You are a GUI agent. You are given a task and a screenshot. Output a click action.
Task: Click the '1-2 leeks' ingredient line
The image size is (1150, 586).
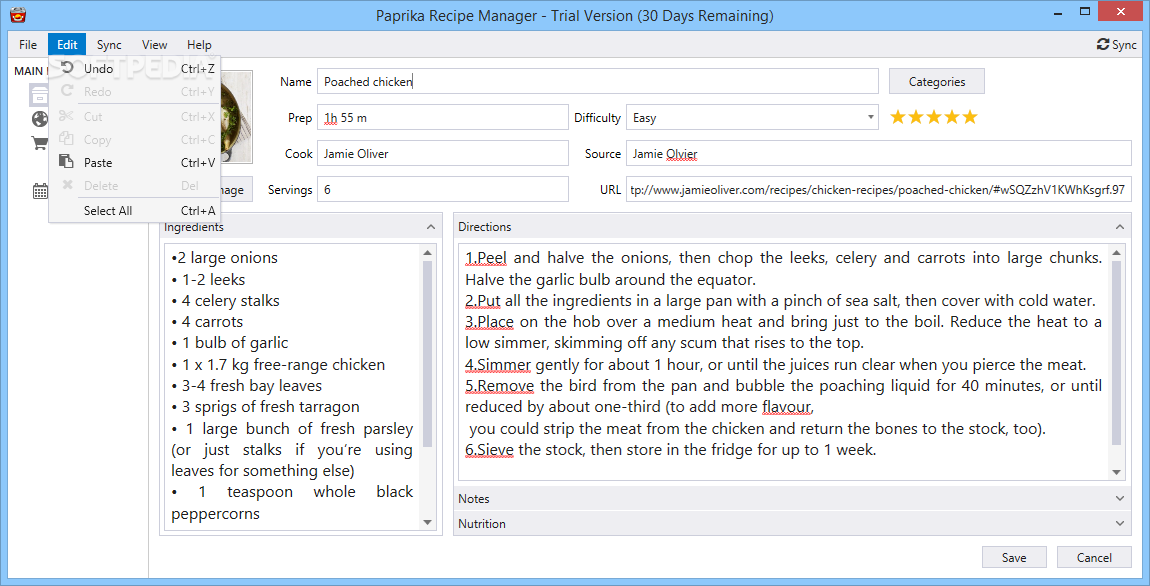pos(208,279)
